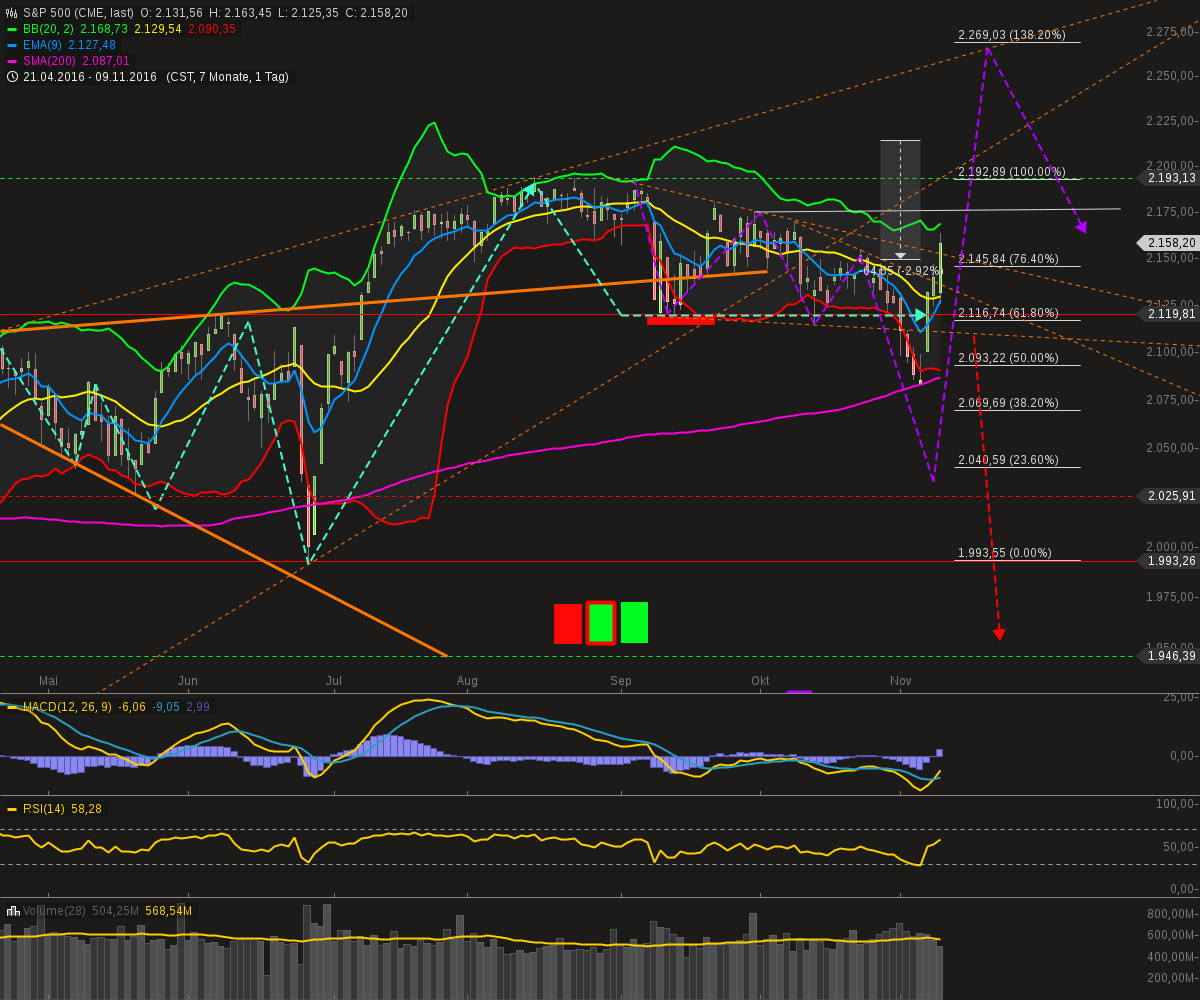Click Fibonacci label 2.069,69 (38.20%)
1200x1000 pixels.
[x=1008, y=403]
